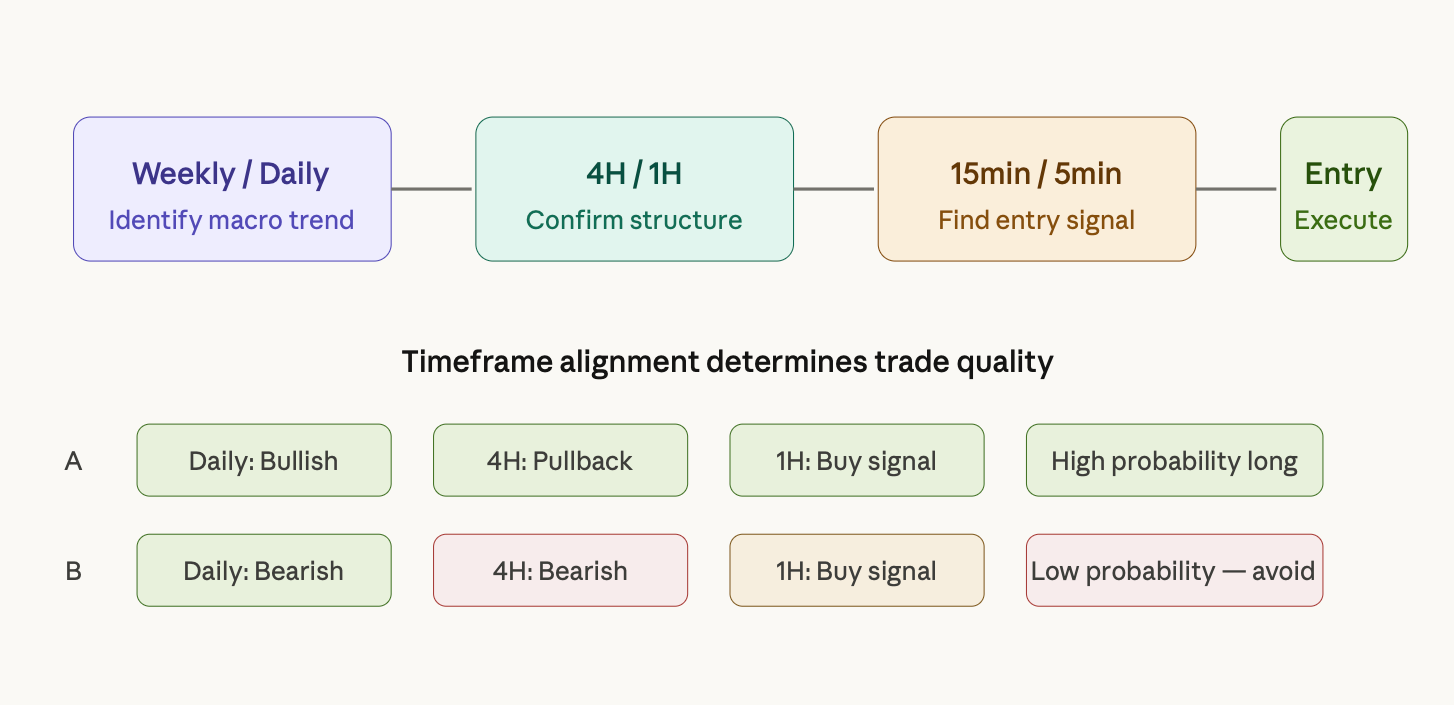Viewport: 1454px width, 705px height.
Task: Select the Daily: Bullish box
Action: tap(264, 460)
